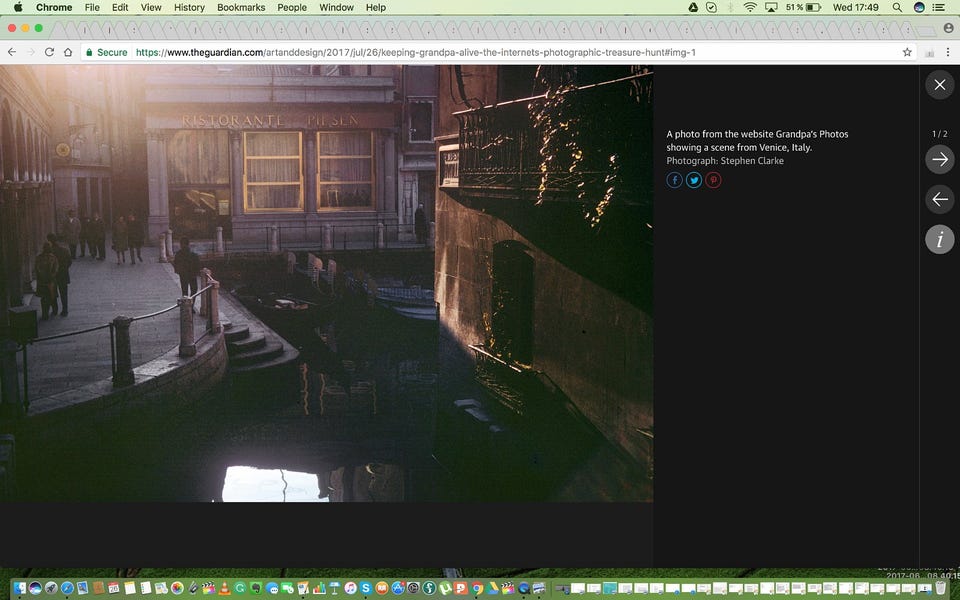Open the Edit menu
The width and height of the screenshot is (960, 600).
coord(120,7)
